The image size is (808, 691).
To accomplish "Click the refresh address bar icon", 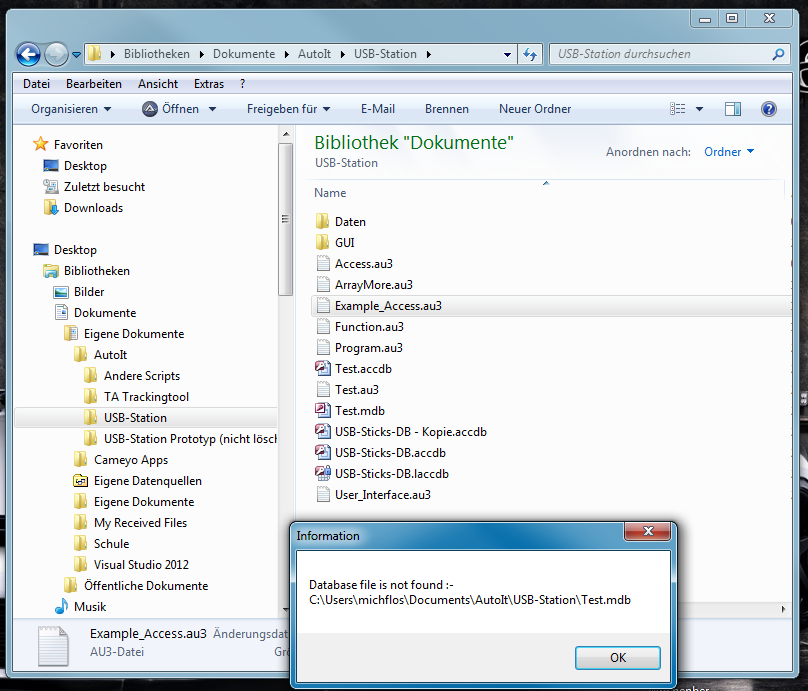I will coord(530,54).
